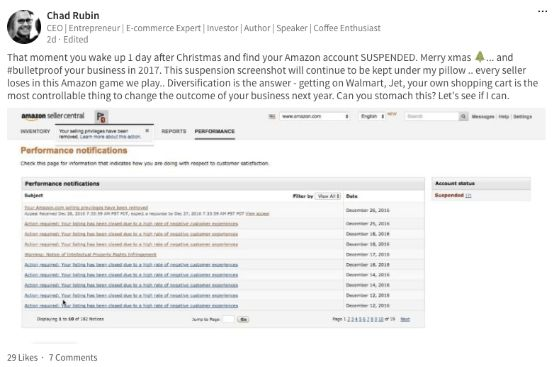The height and width of the screenshot is (367, 554).
Task: Open the post options three-dot menu
Action: [x=542, y=12]
